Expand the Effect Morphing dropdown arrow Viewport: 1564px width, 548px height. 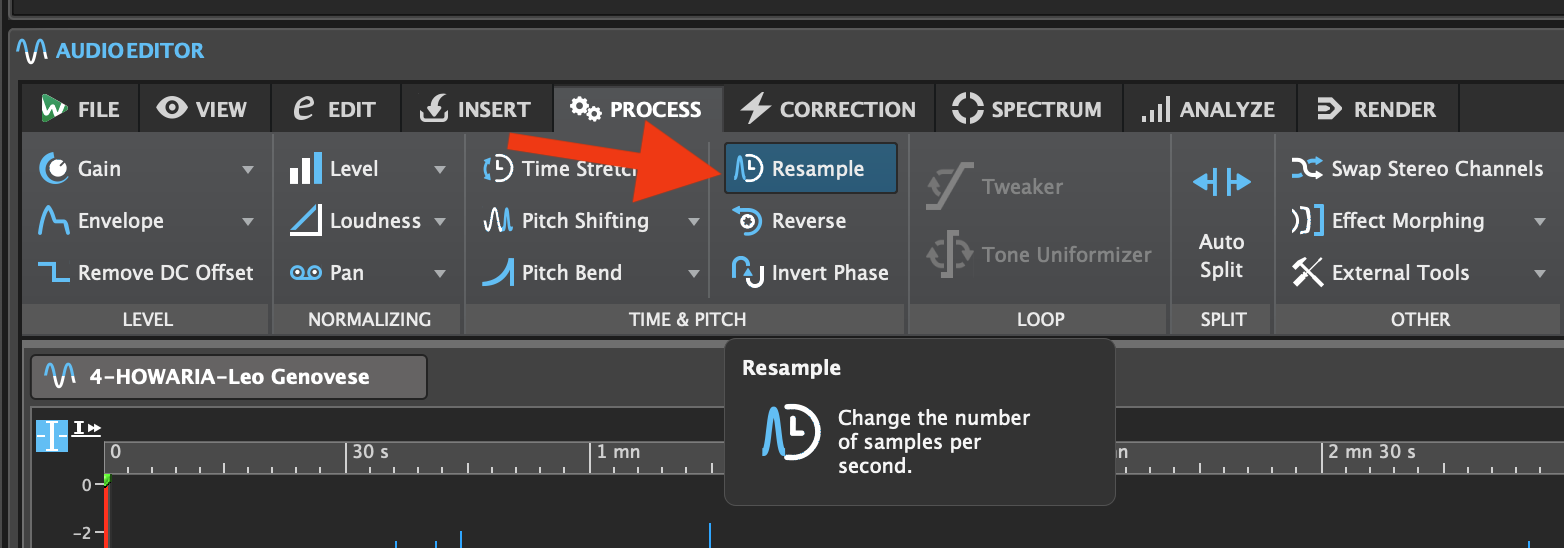click(1540, 221)
